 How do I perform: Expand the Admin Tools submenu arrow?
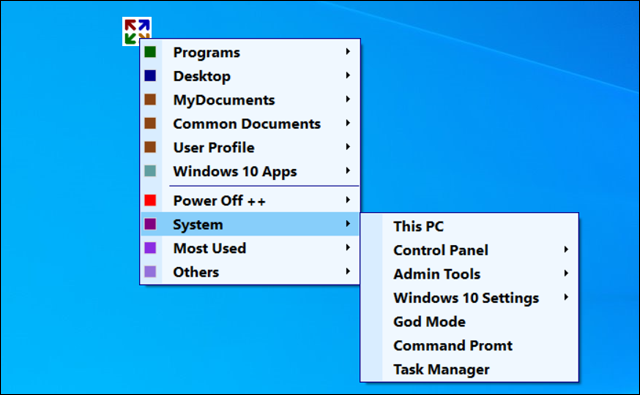tap(566, 273)
